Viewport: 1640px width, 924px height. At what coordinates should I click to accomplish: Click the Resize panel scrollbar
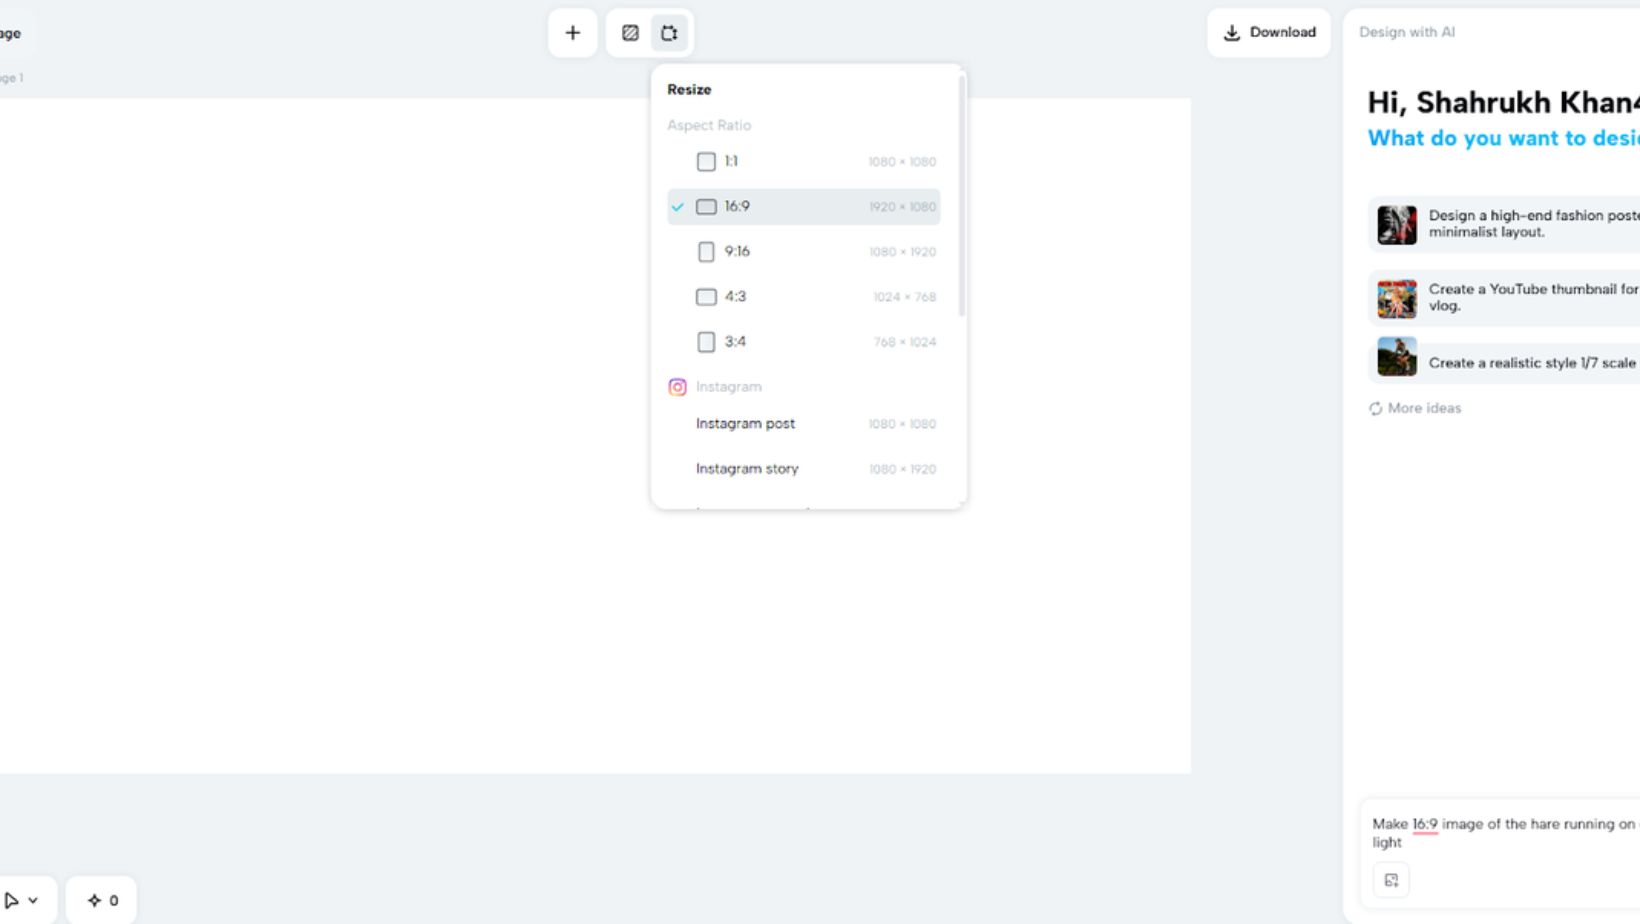tap(962, 200)
